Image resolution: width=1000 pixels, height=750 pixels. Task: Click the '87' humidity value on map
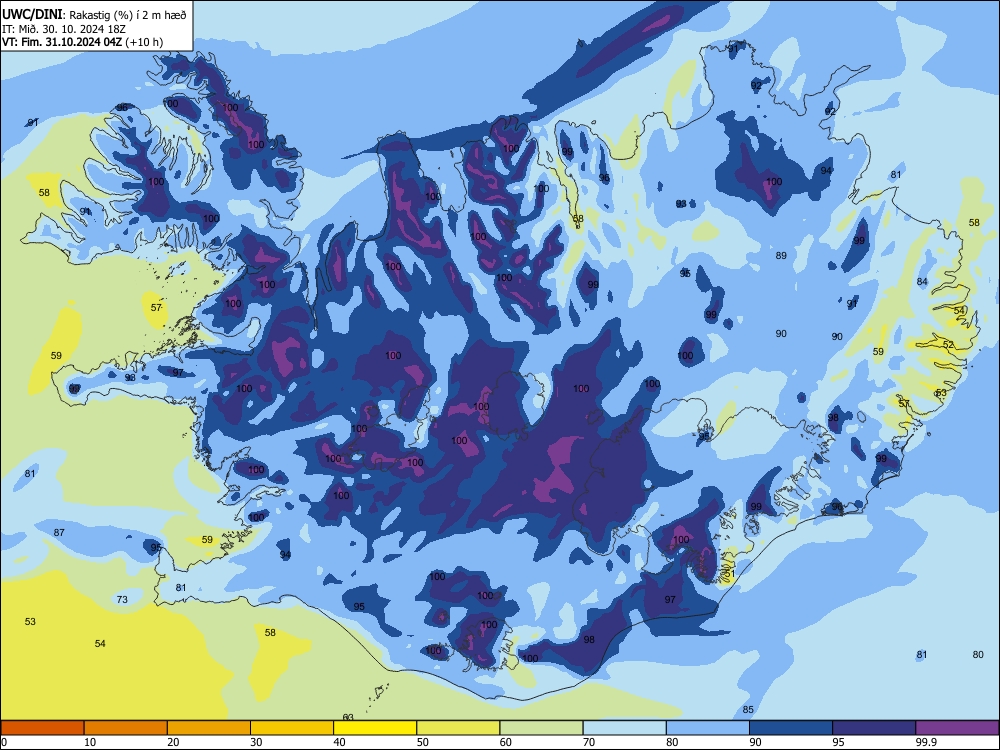(x=59, y=533)
